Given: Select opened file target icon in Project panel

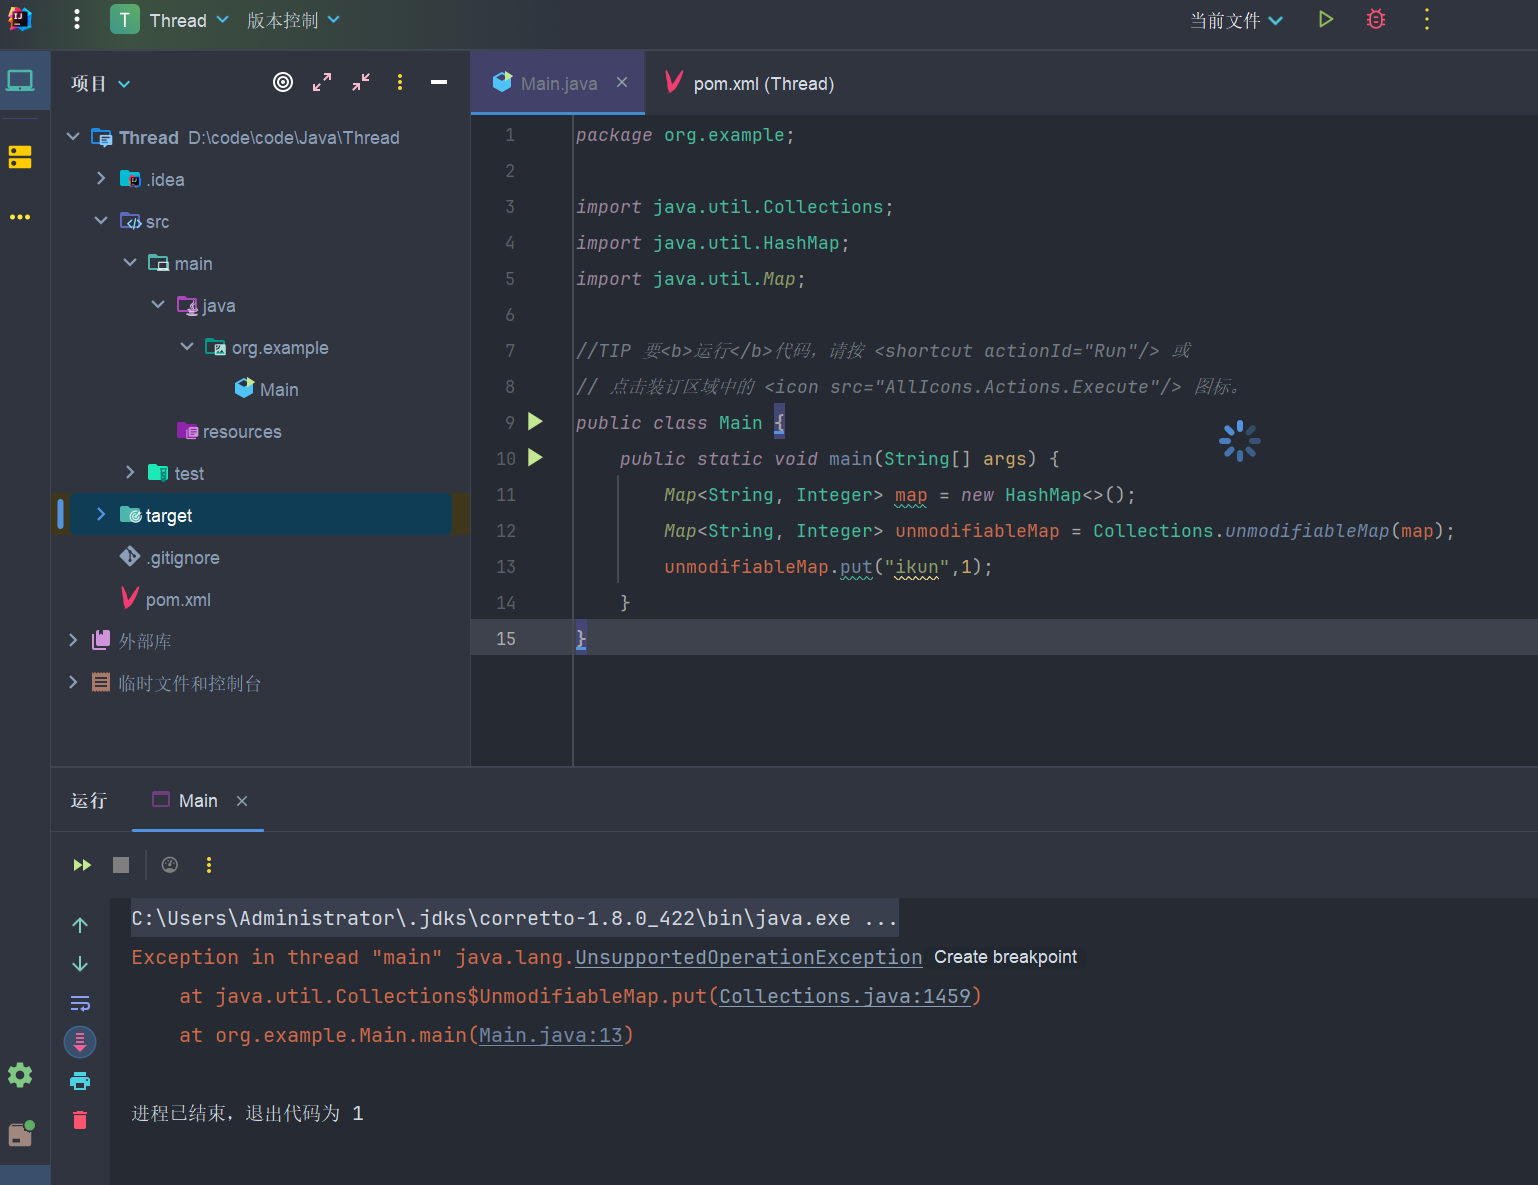Looking at the screenshot, I should coord(283,82).
